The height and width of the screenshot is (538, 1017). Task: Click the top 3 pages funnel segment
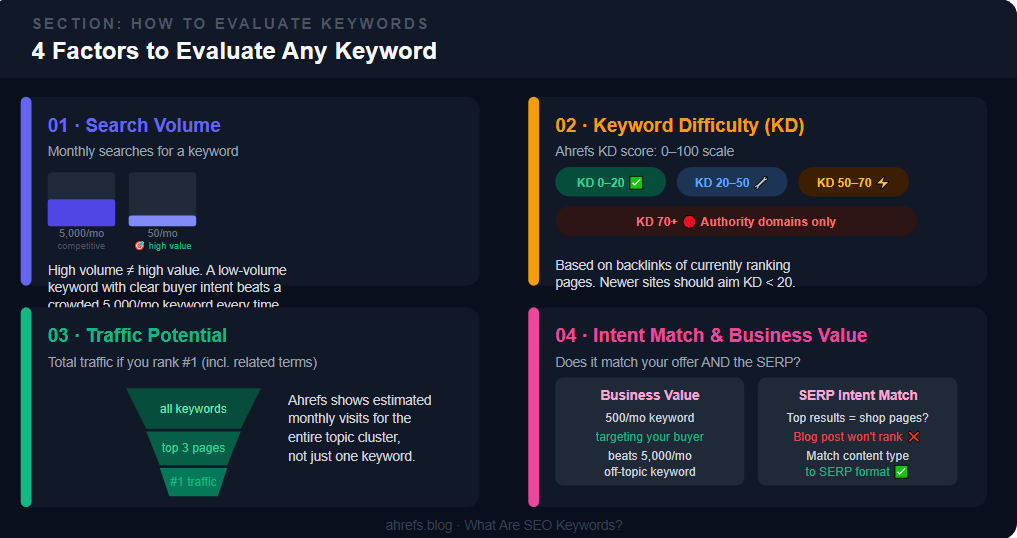193,448
